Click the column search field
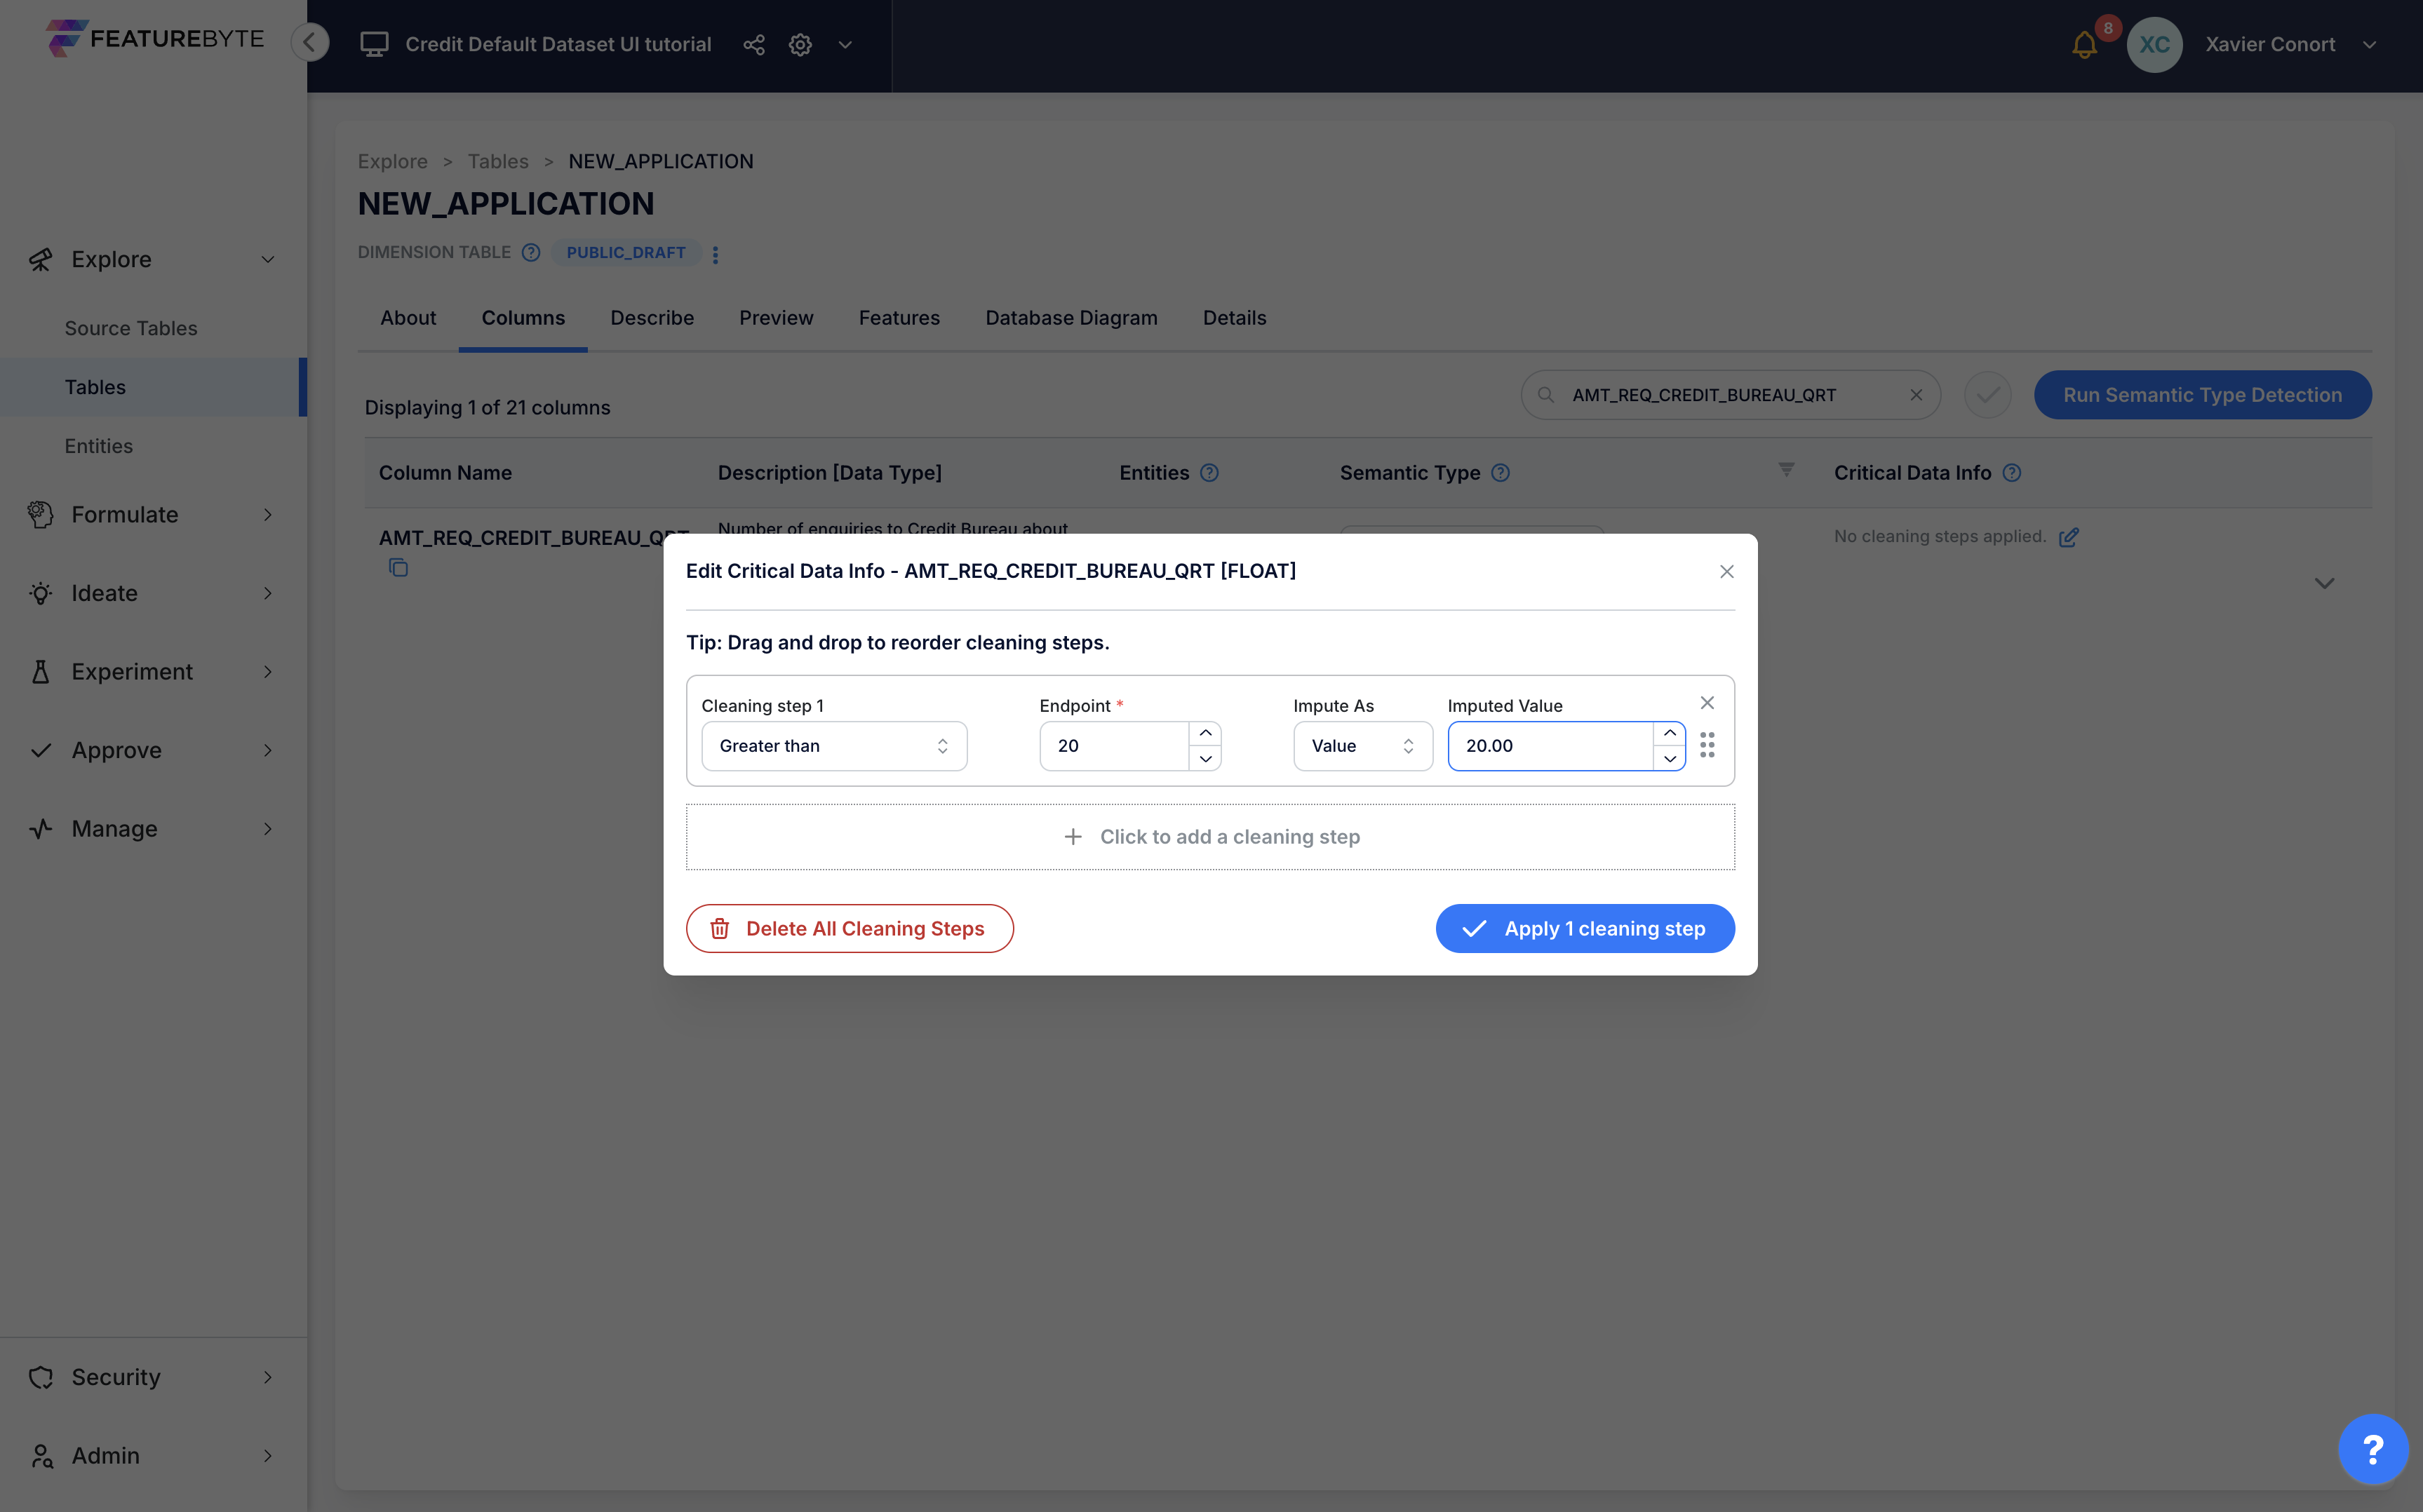Screen dimensions: 2423x1512 1730,395
